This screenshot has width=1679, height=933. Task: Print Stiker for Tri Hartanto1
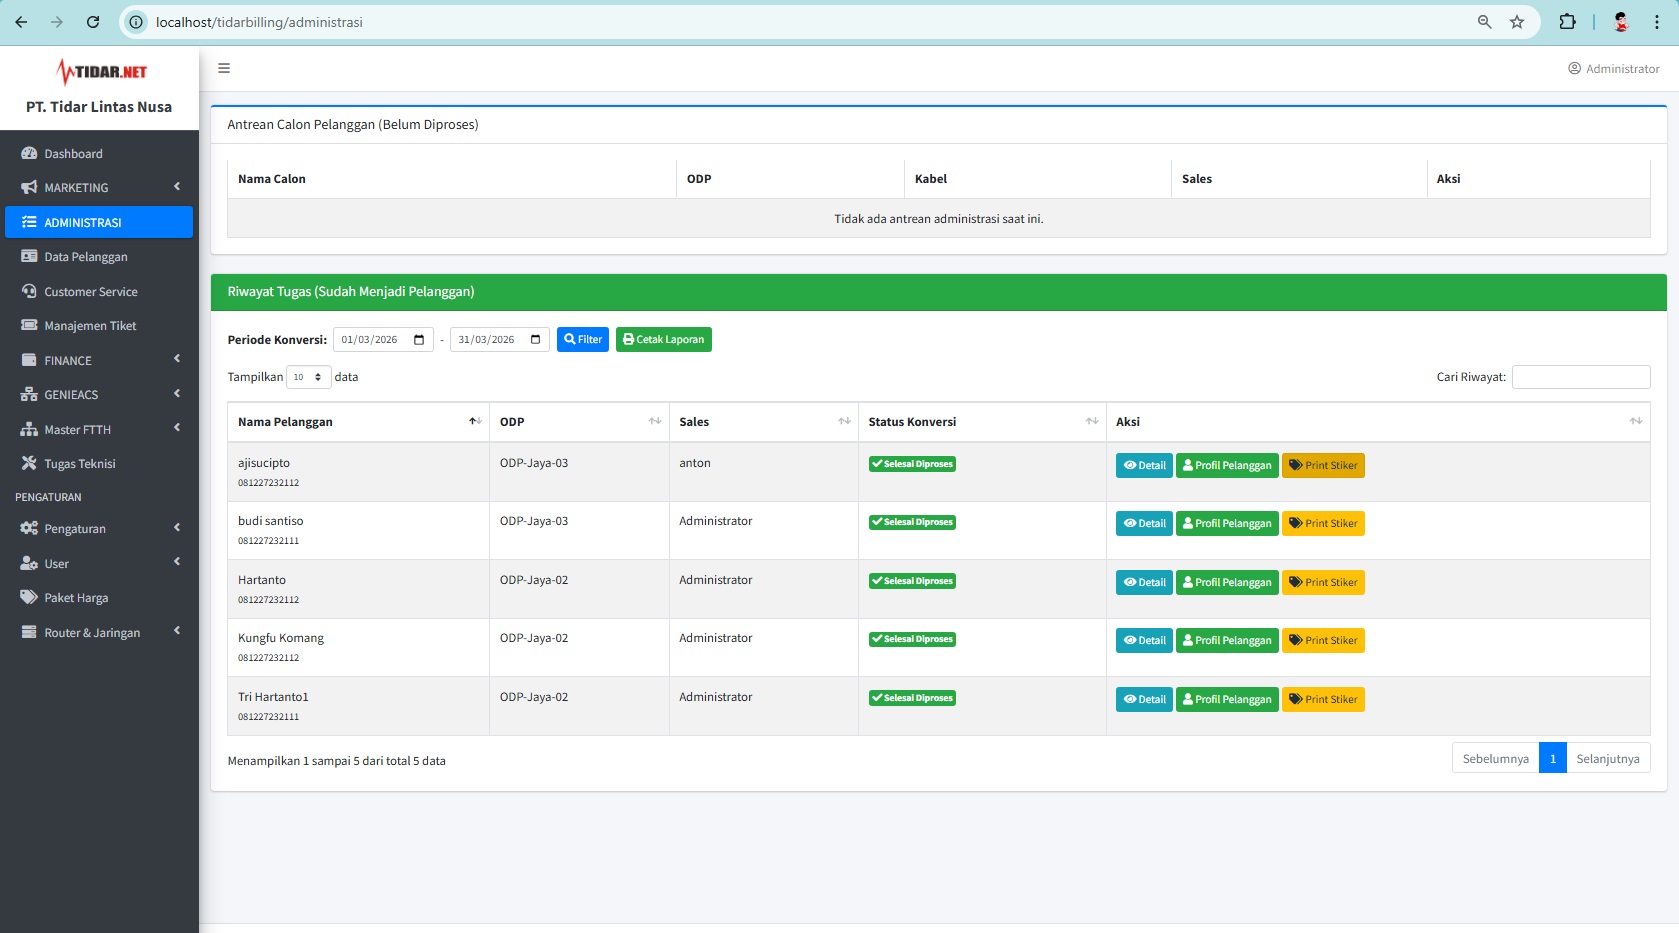1323,699
